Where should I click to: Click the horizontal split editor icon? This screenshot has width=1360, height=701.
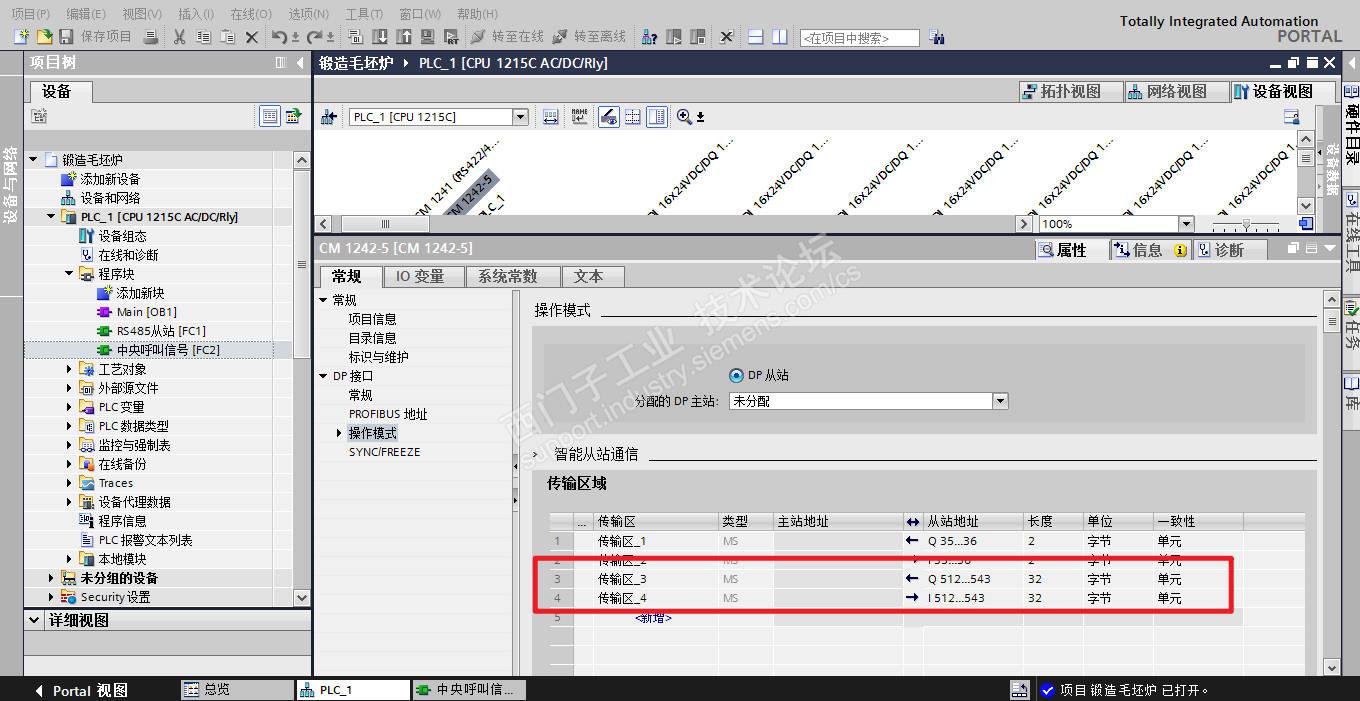pos(756,36)
